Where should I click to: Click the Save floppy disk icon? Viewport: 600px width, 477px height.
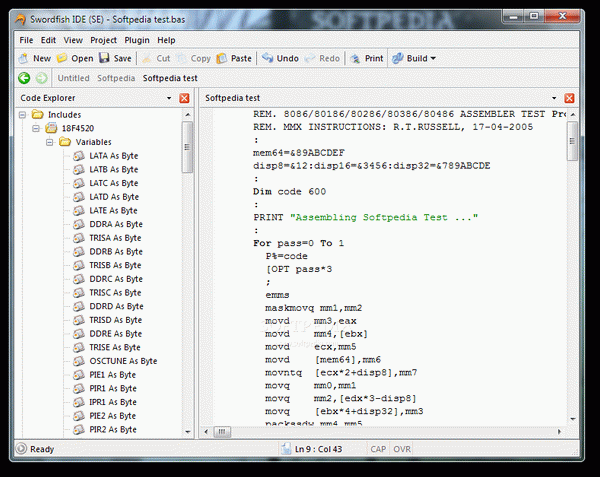(x=104, y=58)
